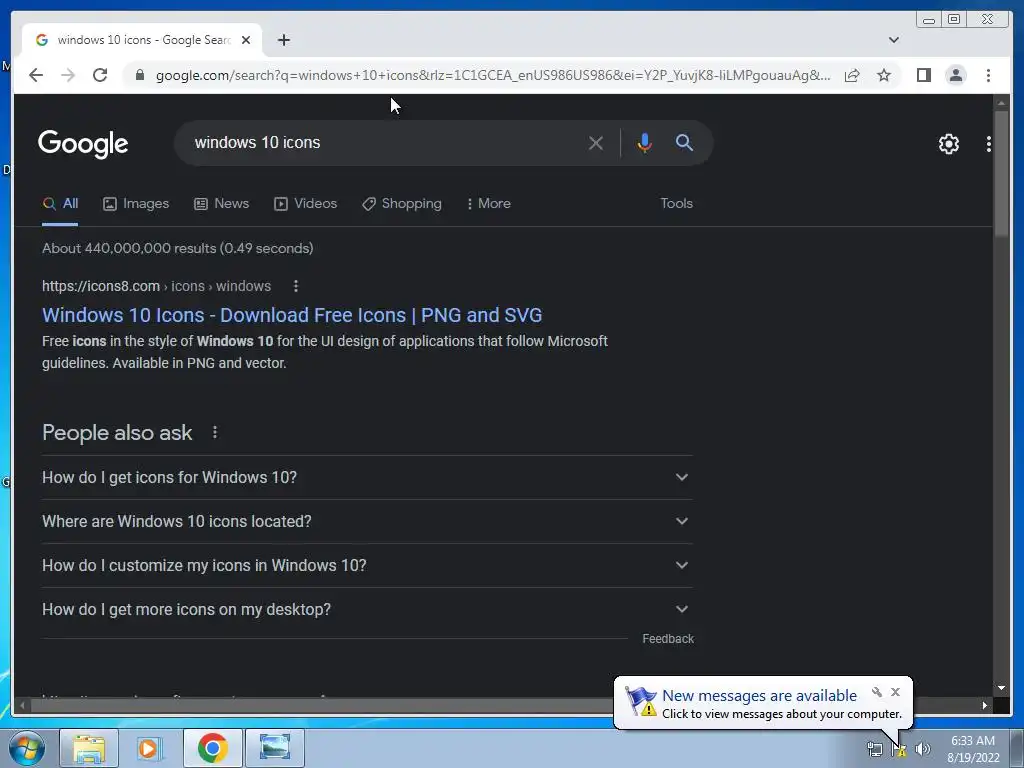Click Chrome taskbar button
This screenshot has height=768, width=1024.
point(212,748)
